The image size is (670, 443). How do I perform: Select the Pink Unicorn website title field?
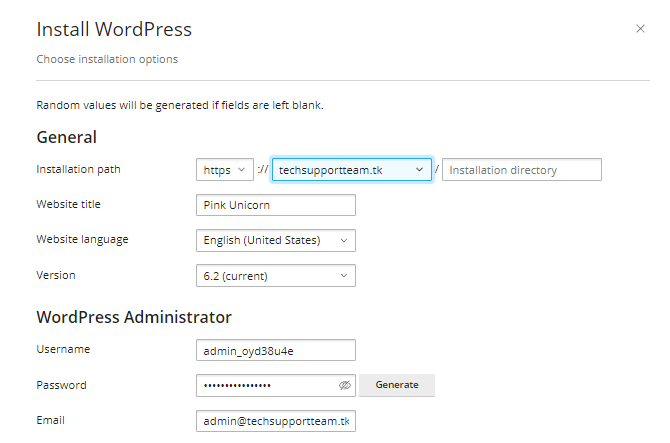click(x=276, y=205)
